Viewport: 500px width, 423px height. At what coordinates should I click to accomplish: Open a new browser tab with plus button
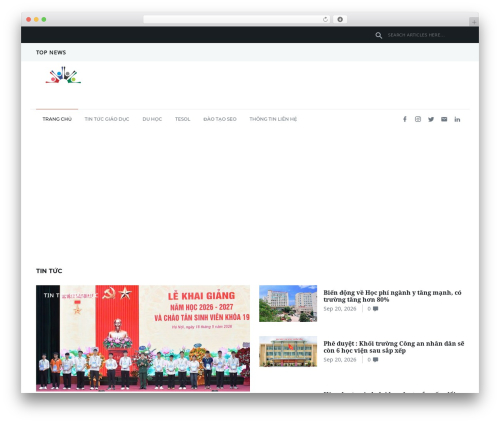coord(474,22)
